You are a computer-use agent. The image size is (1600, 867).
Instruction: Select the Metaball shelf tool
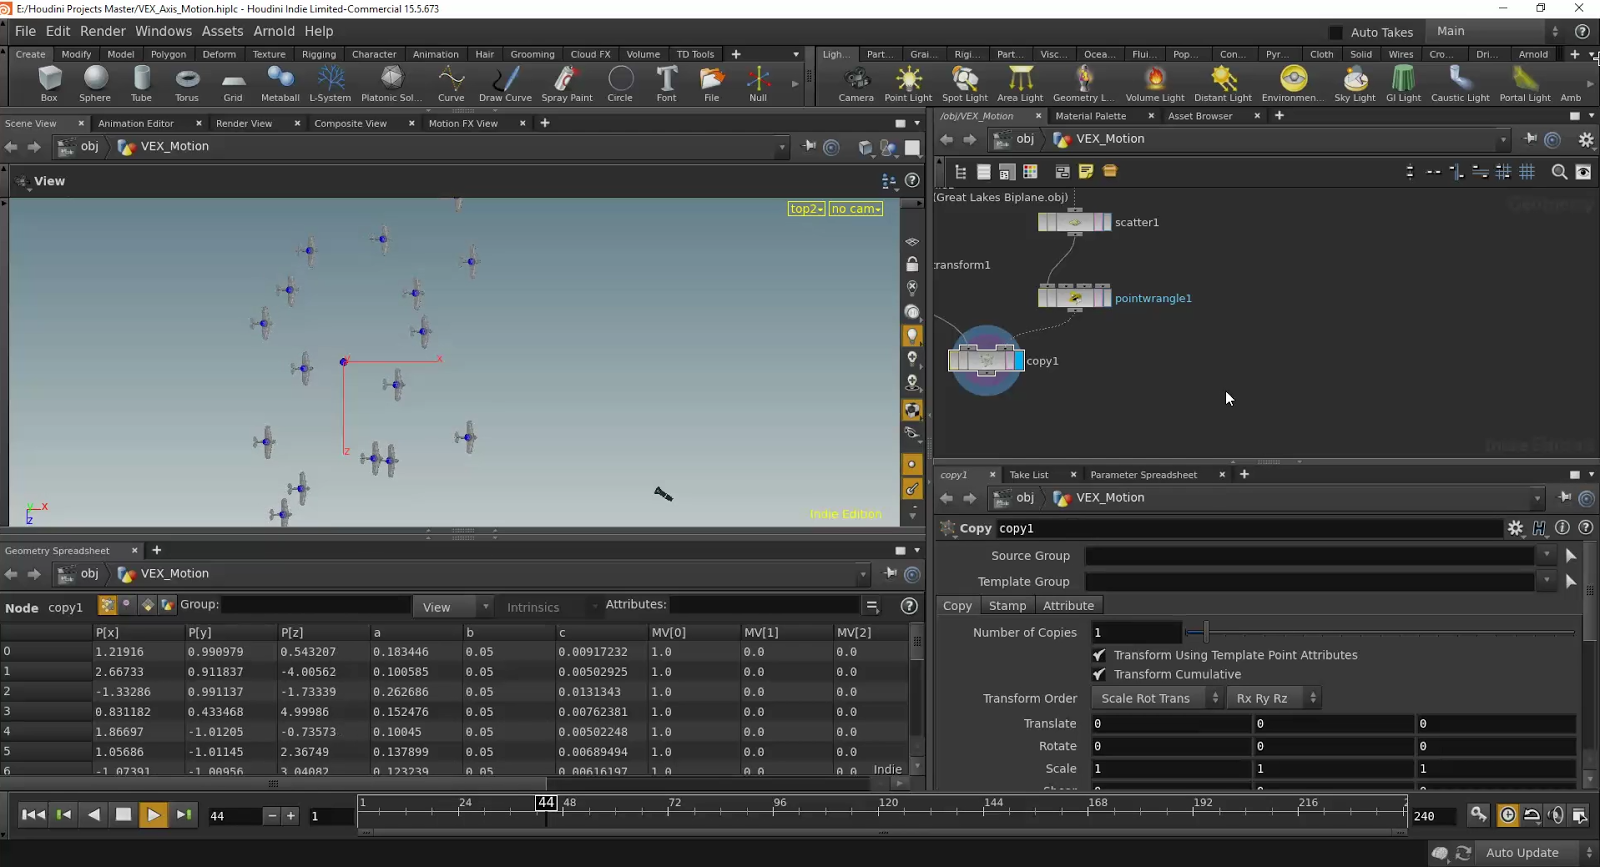coord(280,84)
